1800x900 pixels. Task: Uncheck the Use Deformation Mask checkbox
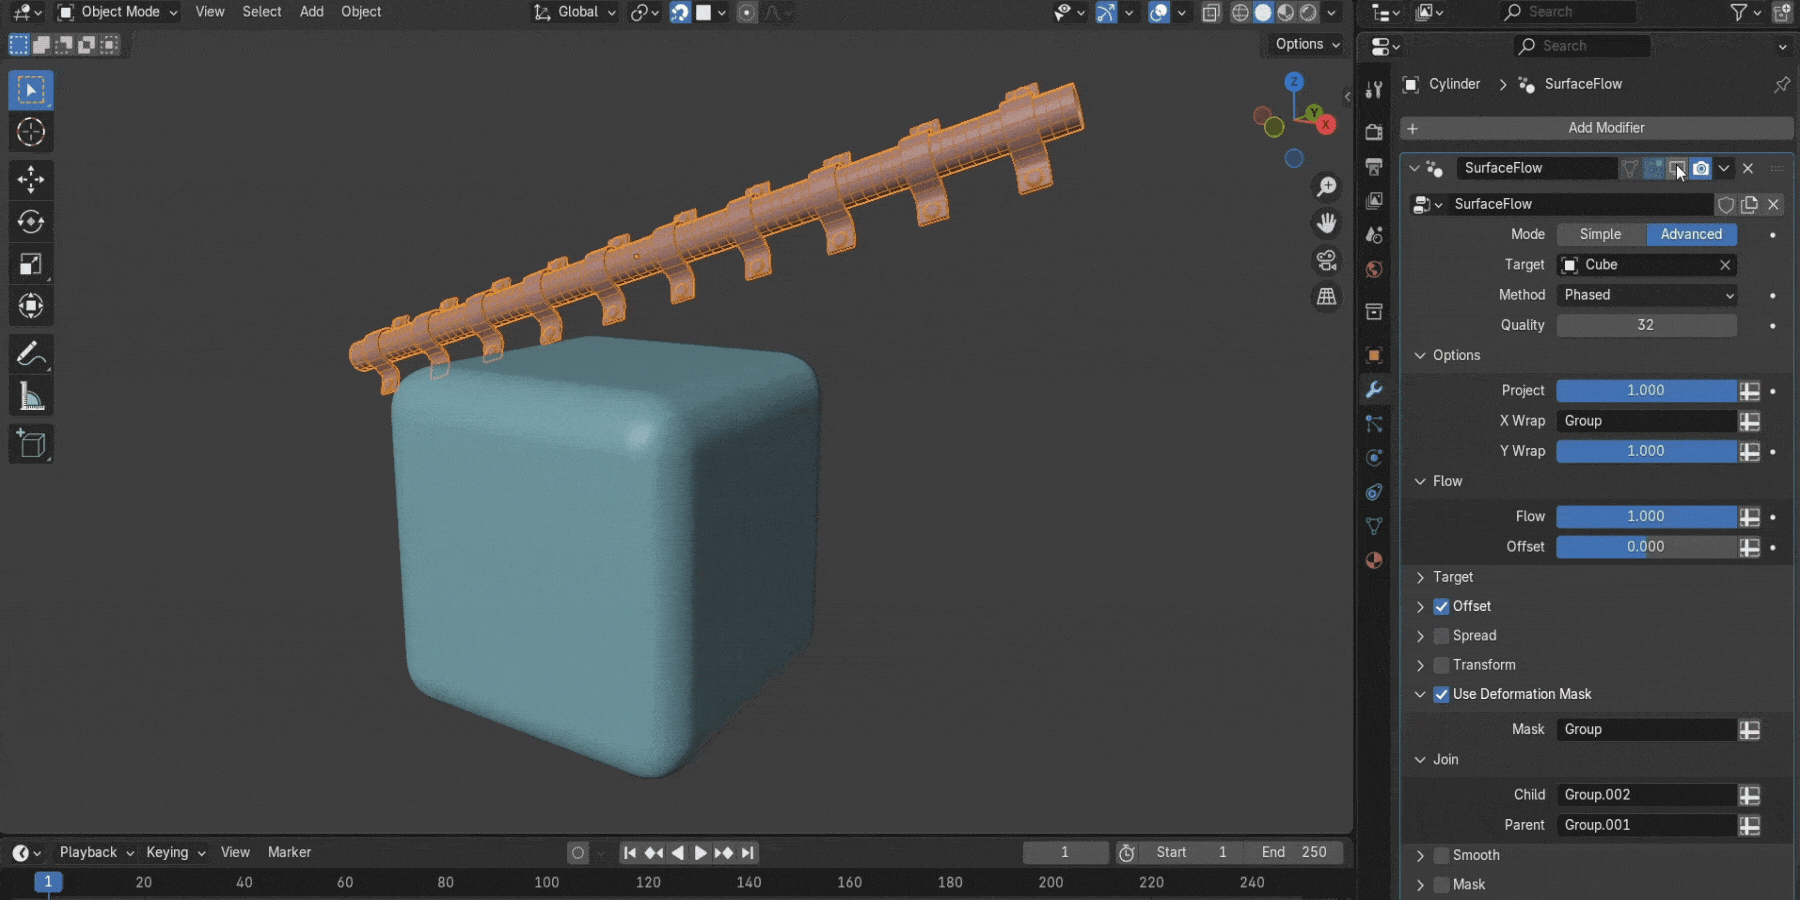[x=1441, y=694]
